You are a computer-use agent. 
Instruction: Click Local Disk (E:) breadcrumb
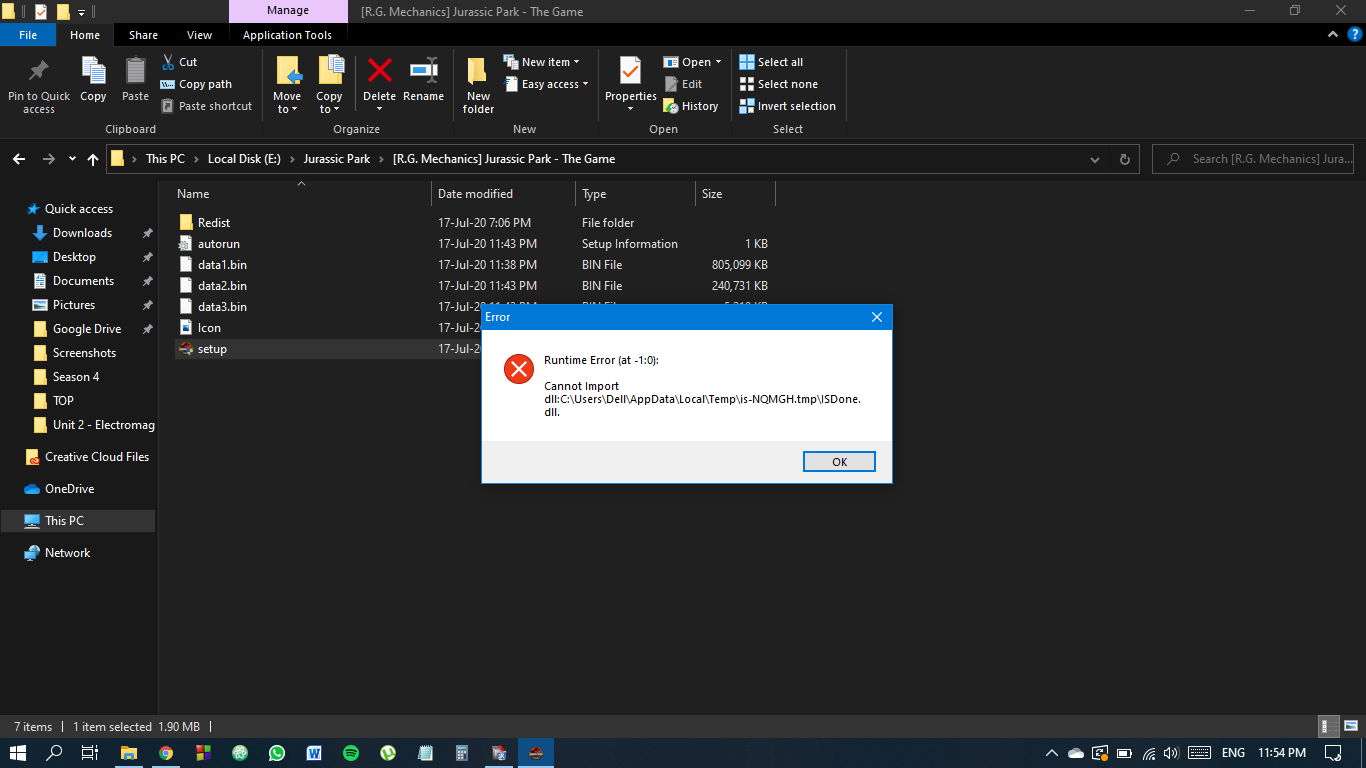244,159
